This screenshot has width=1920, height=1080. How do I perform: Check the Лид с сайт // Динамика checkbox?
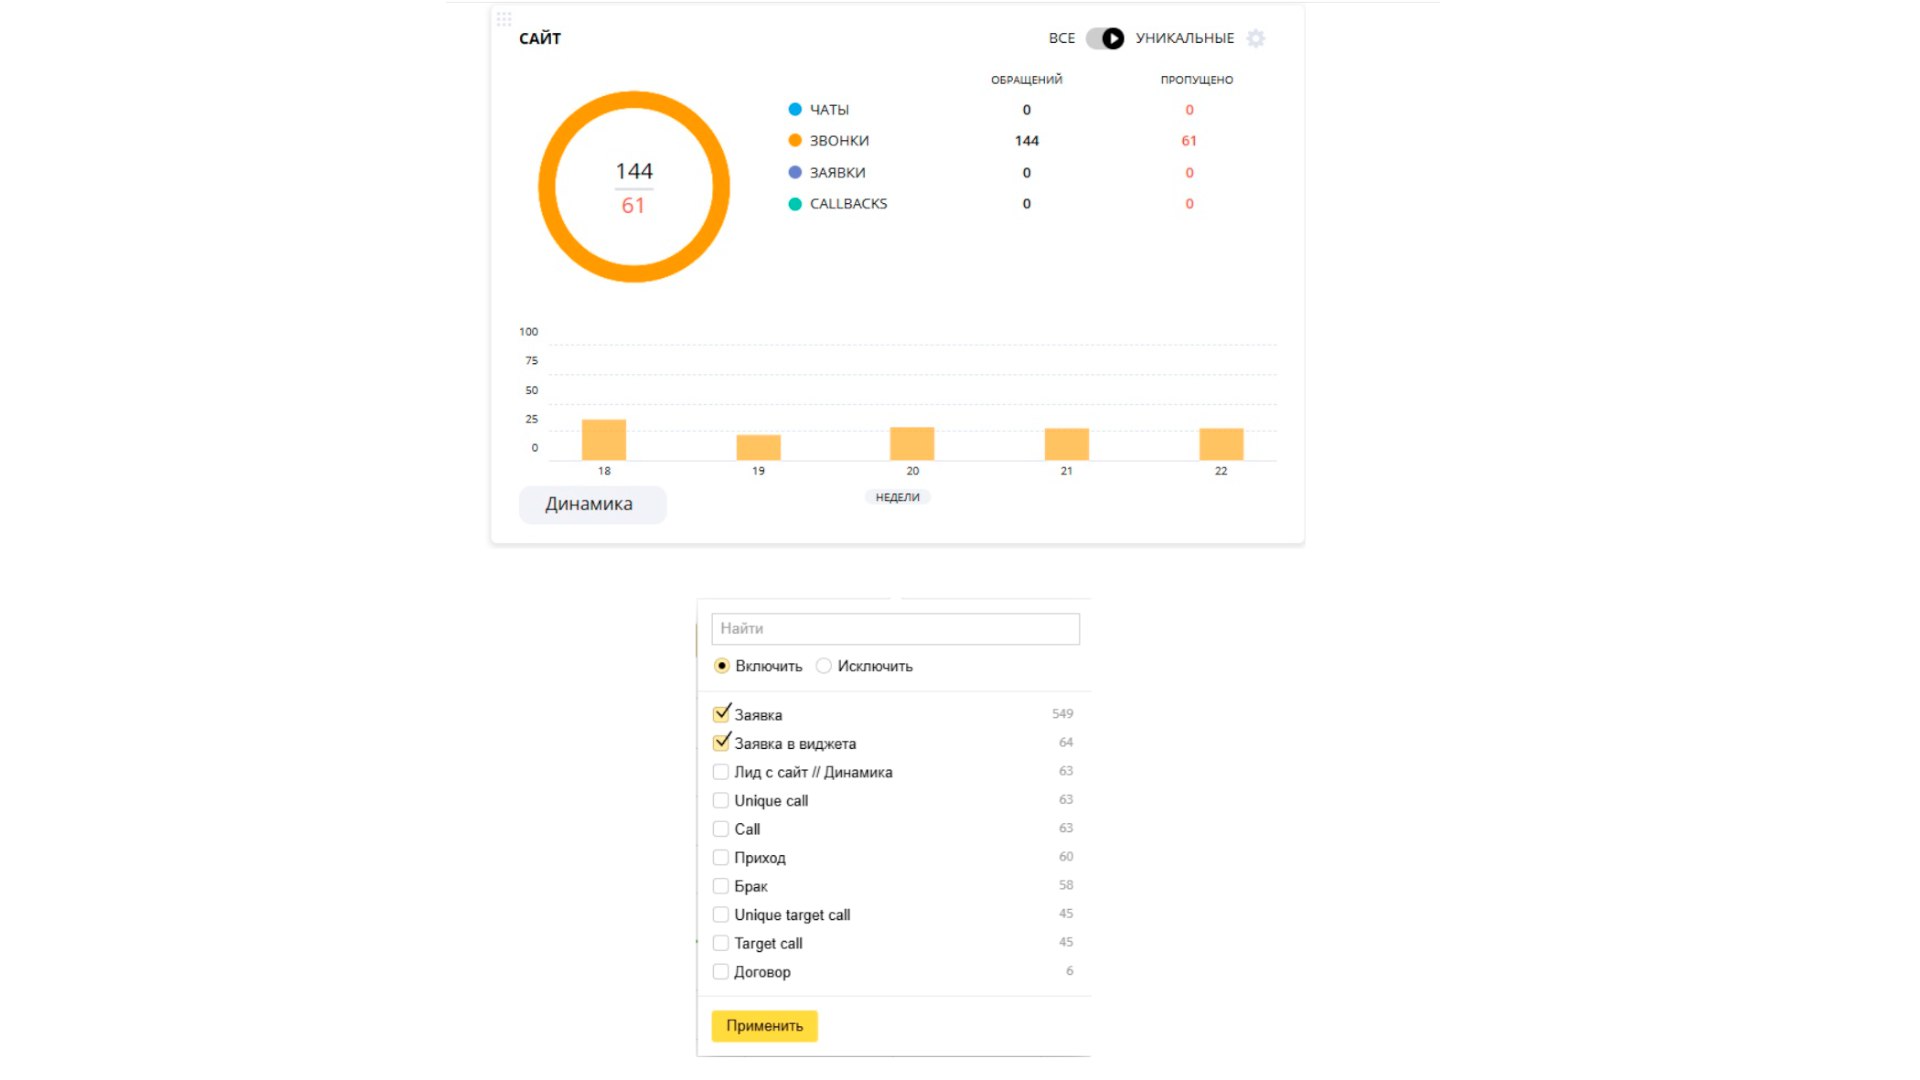(720, 772)
